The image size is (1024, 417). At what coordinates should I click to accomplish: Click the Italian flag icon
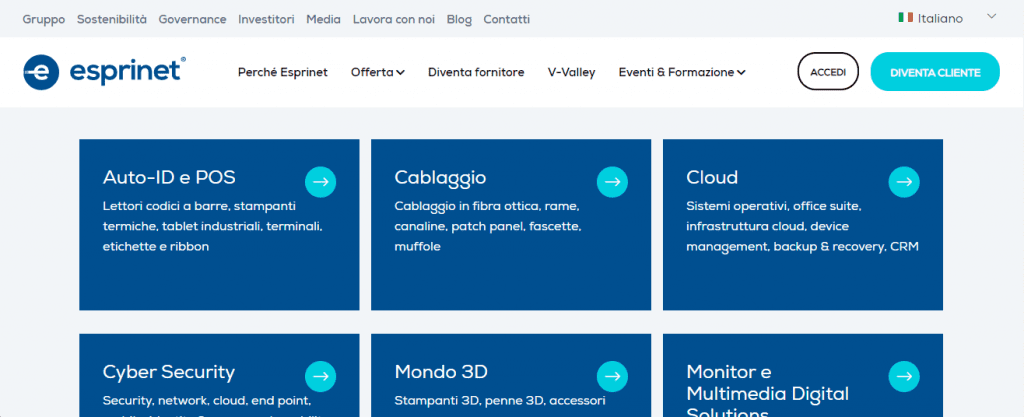(905, 18)
